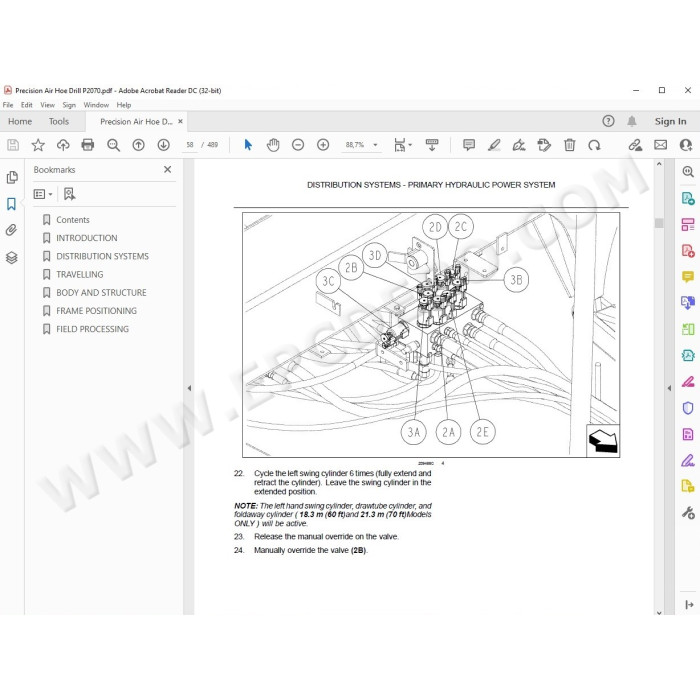Open the Attachments paperclip panel
This screenshot has width=700, height=700.
coord(12,230)
